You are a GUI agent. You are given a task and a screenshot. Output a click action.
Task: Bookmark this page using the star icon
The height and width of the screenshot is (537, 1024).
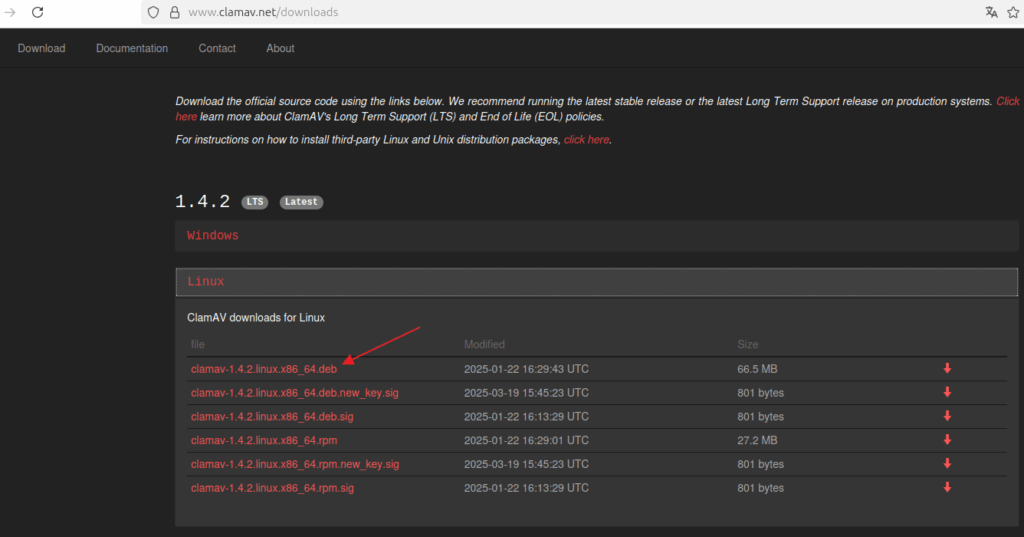click(x=1013, y=13)
